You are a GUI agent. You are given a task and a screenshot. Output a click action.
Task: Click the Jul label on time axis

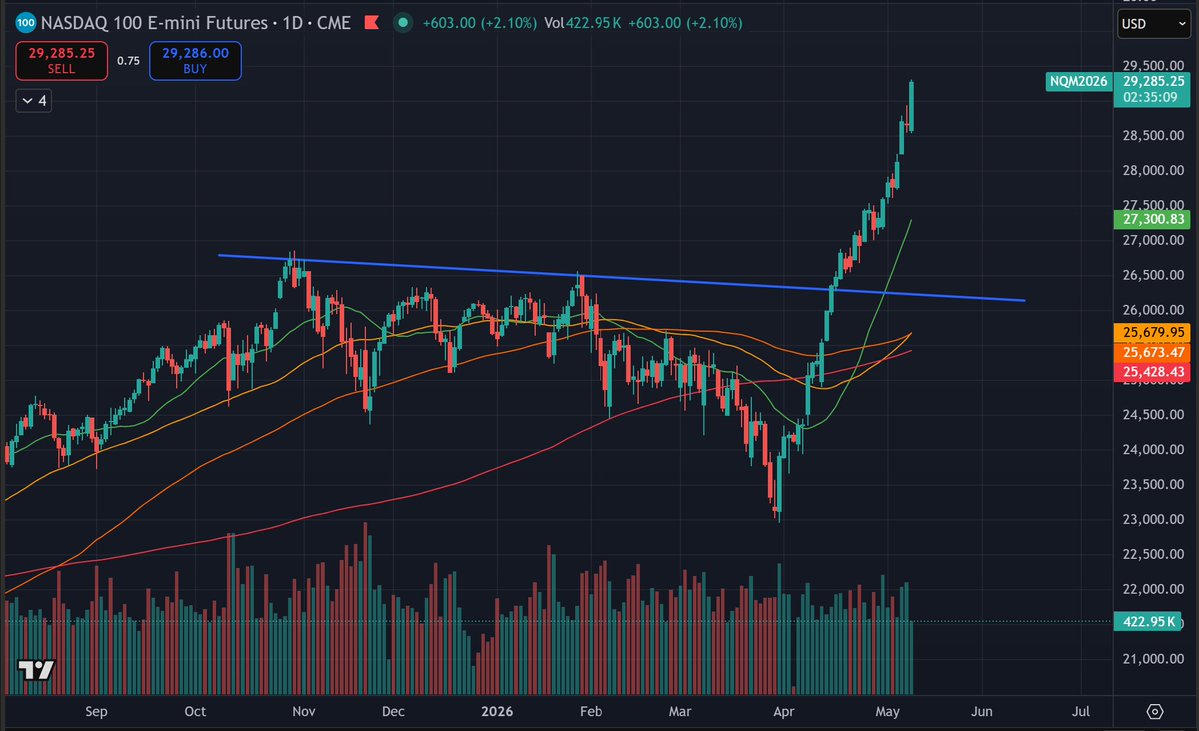tap(1080, 712)
